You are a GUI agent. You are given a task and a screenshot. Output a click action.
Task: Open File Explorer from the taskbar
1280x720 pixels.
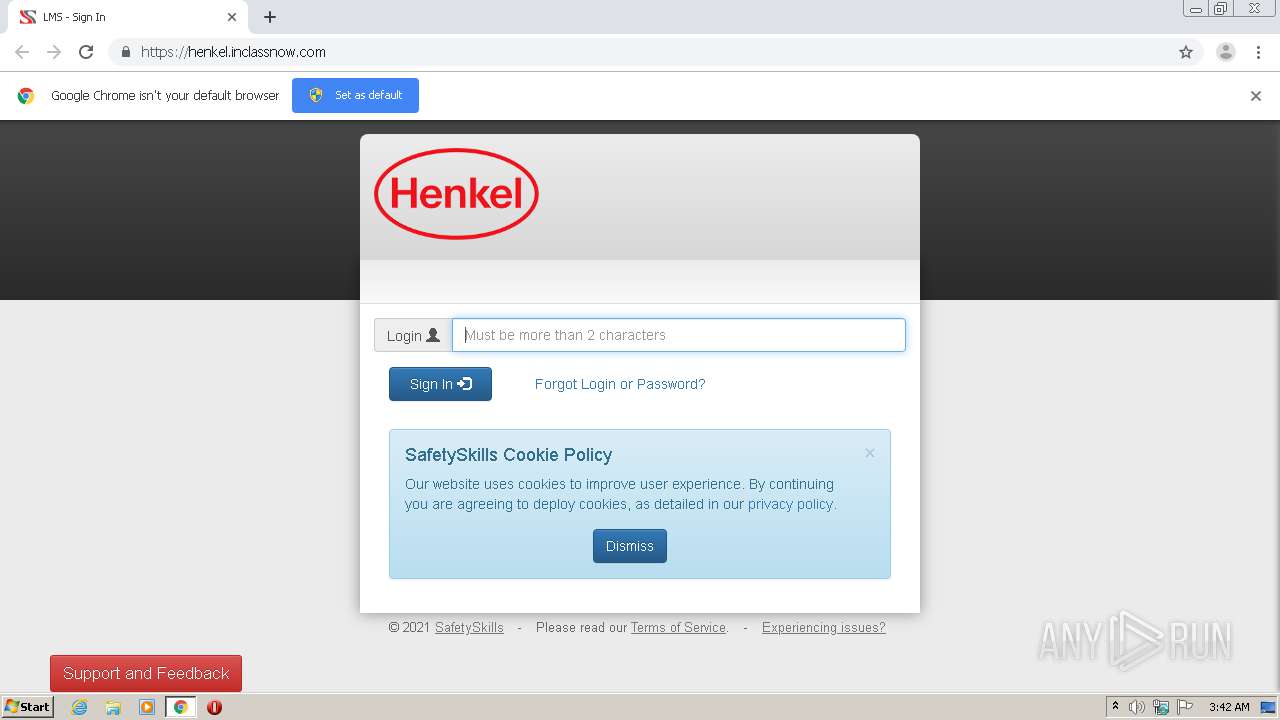click(113, 707)
